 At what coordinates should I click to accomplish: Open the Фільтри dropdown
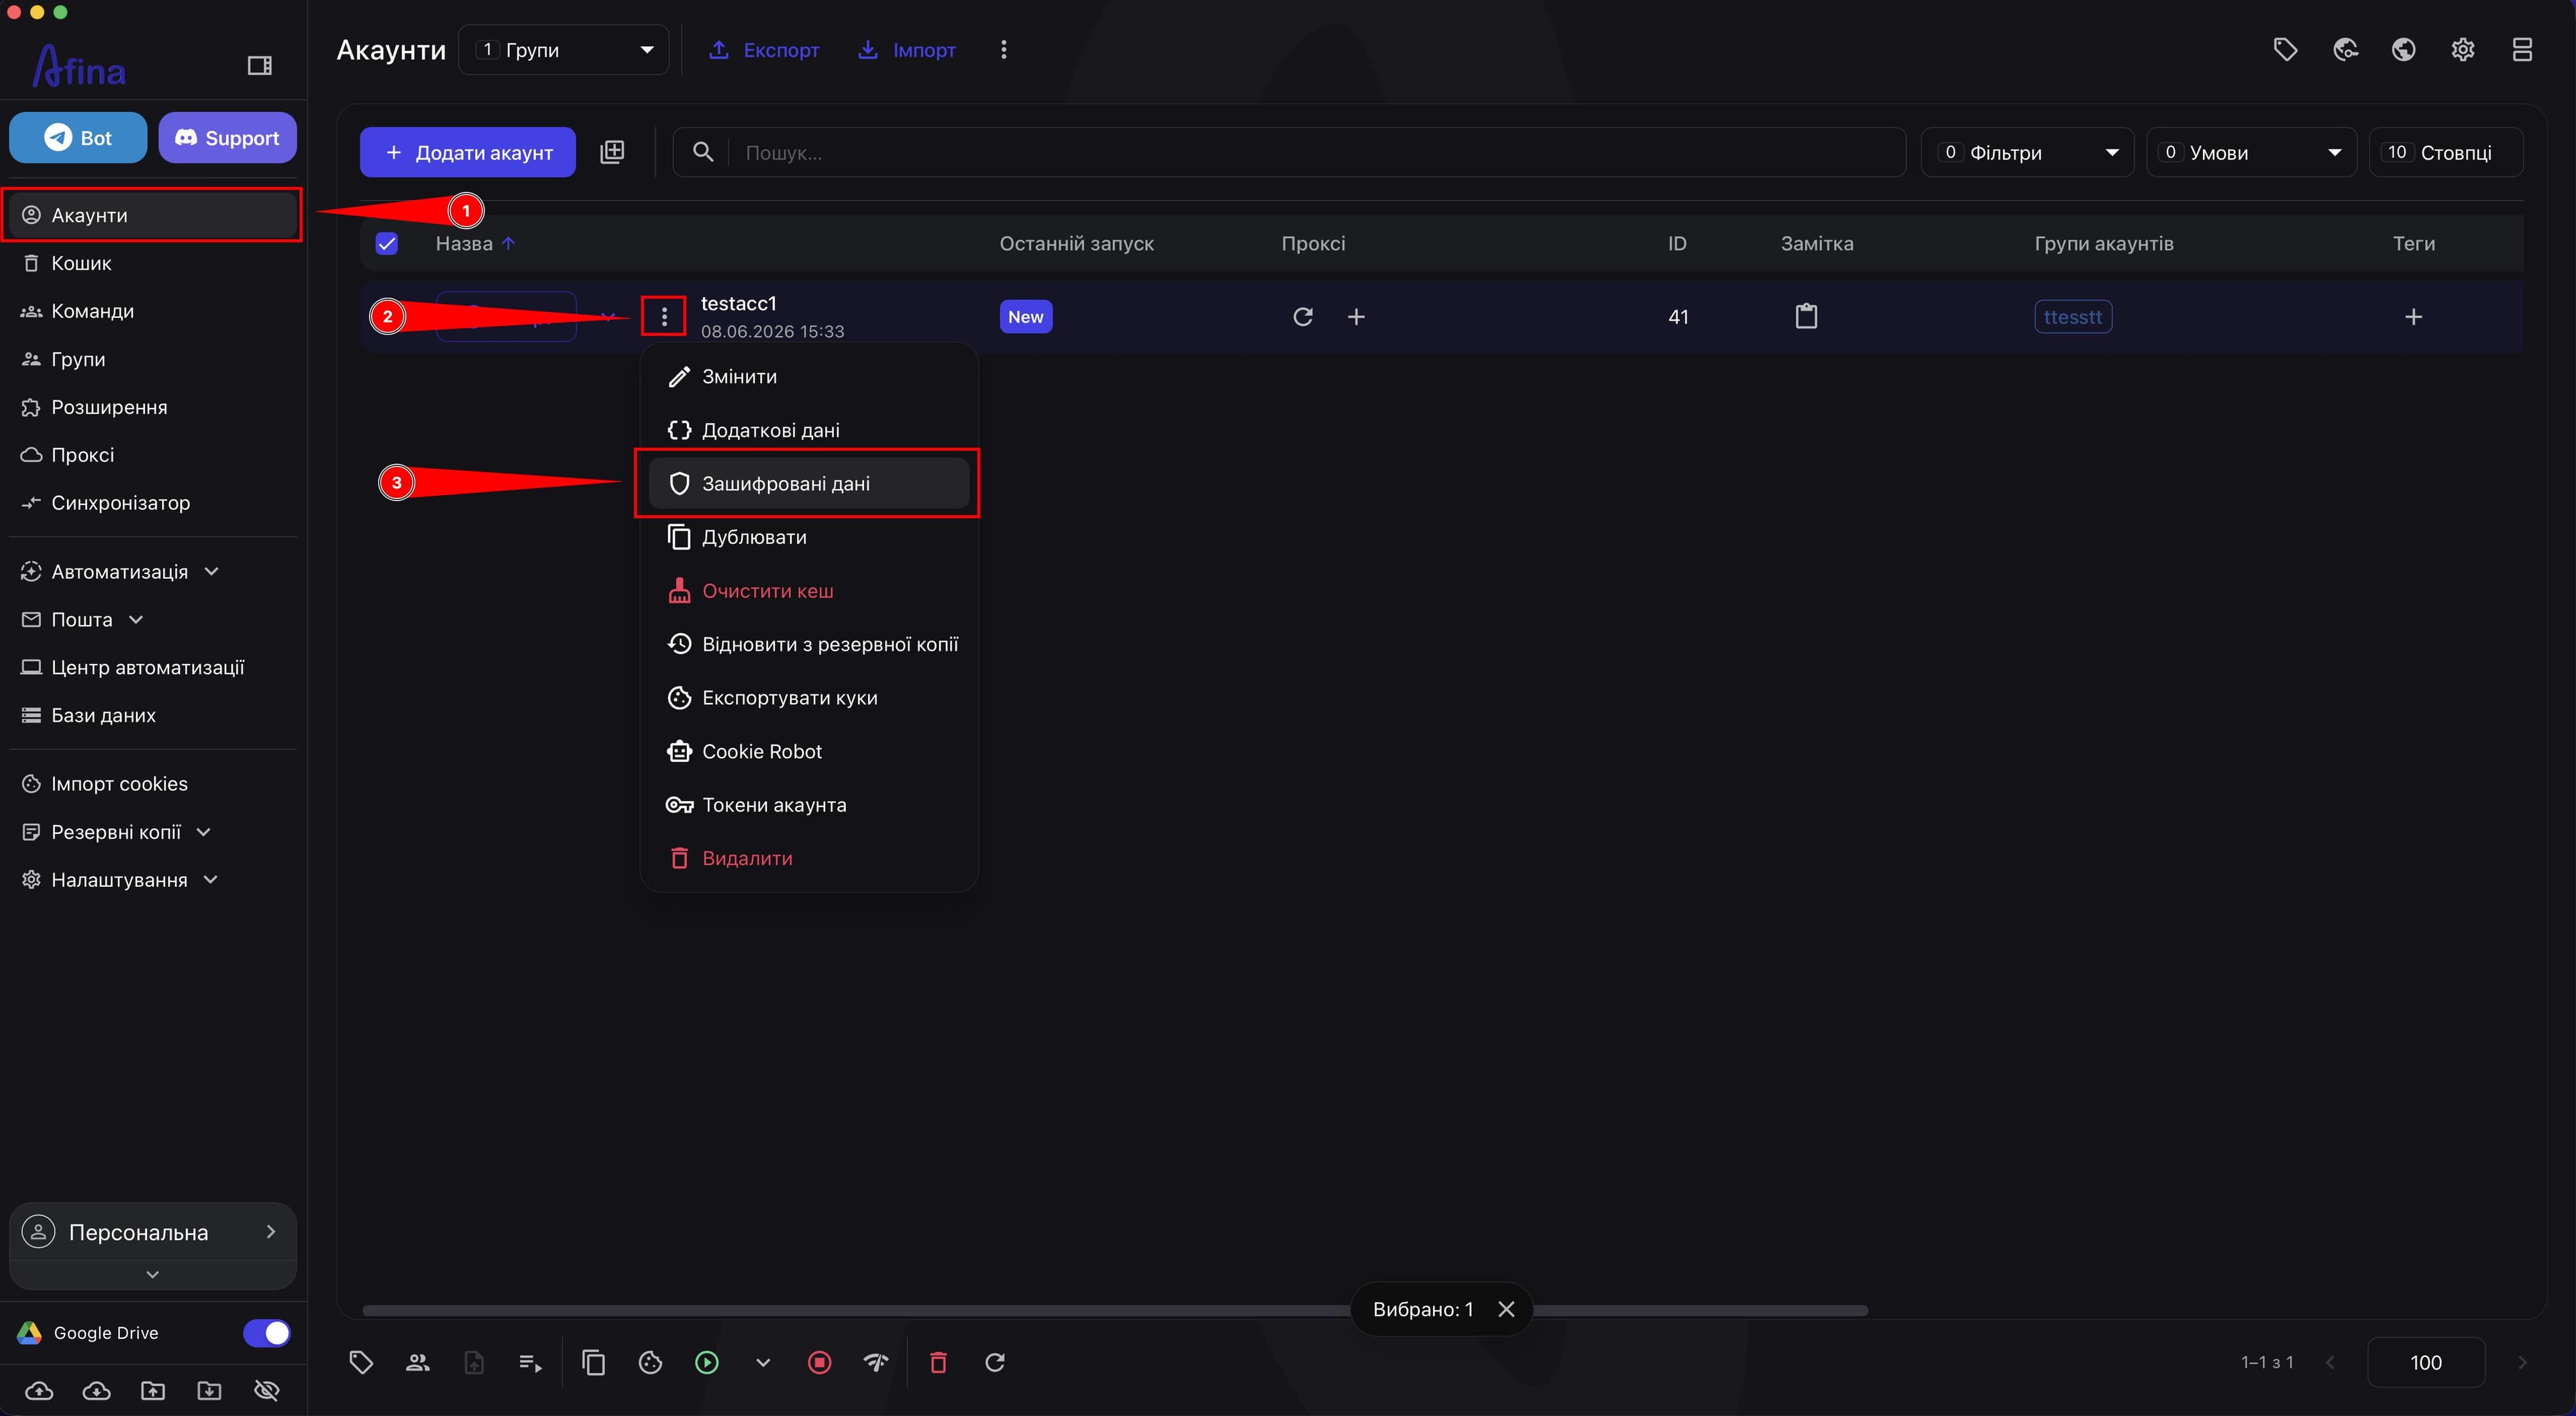[2027, 152]
